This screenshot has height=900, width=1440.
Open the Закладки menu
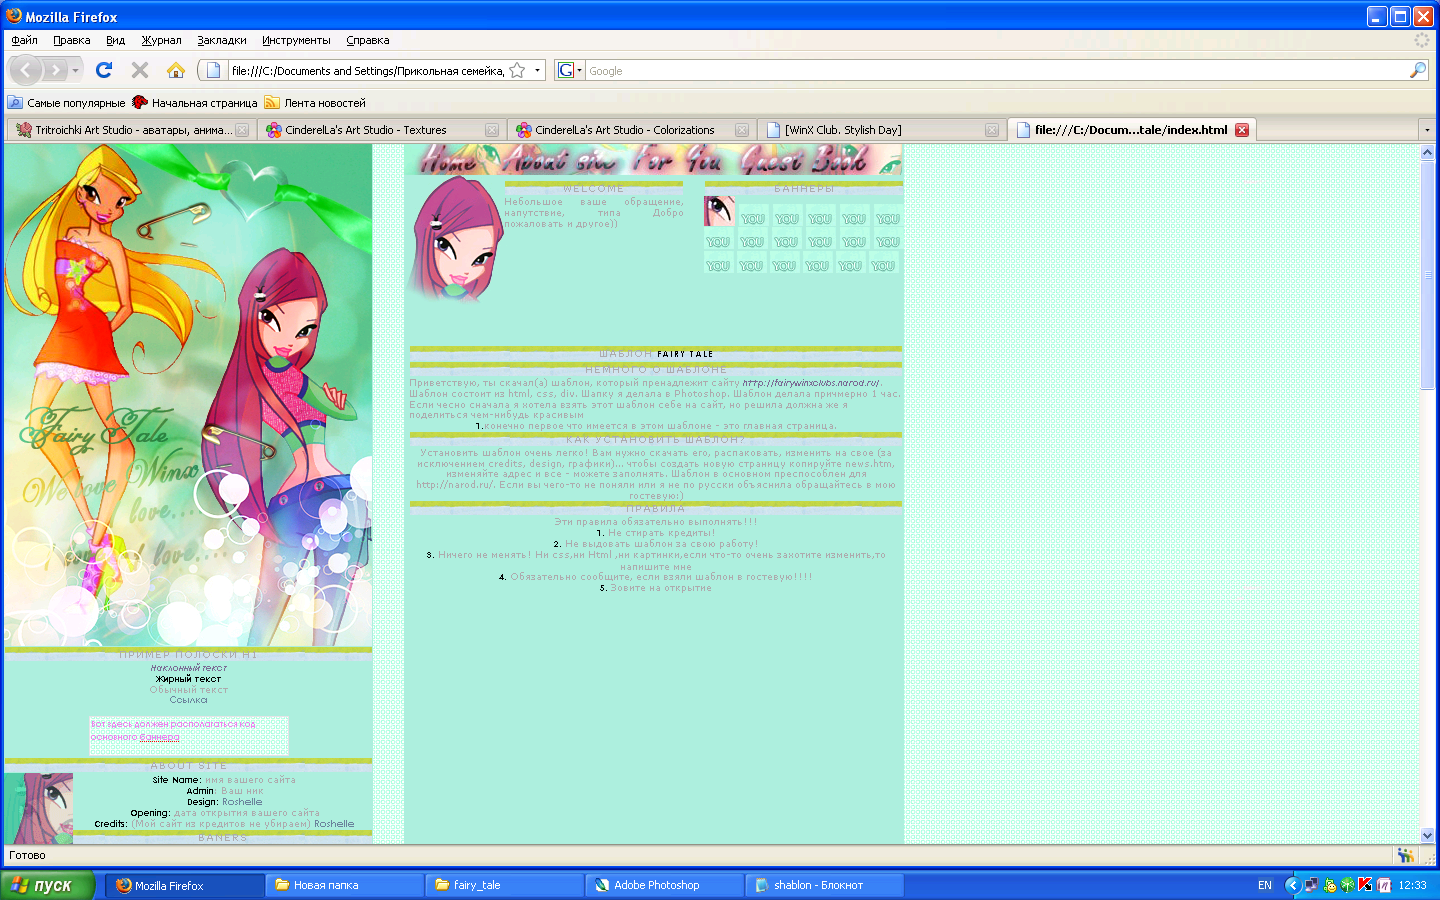pyautogui.click(x=222, y=40)
